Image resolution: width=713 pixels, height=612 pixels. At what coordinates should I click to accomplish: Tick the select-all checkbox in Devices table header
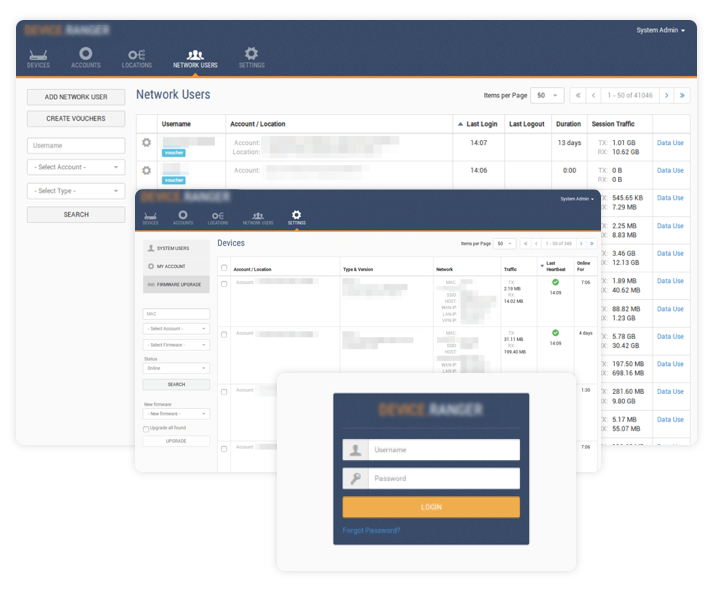click(223, 268)
